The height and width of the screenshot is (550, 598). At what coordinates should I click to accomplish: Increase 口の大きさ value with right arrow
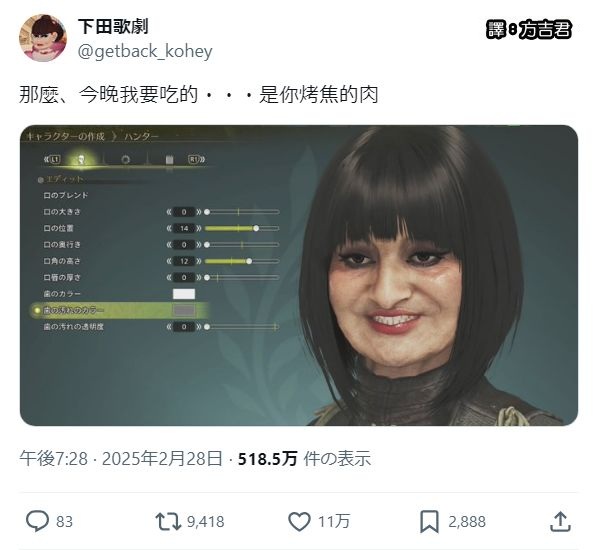tap(199, 212)
